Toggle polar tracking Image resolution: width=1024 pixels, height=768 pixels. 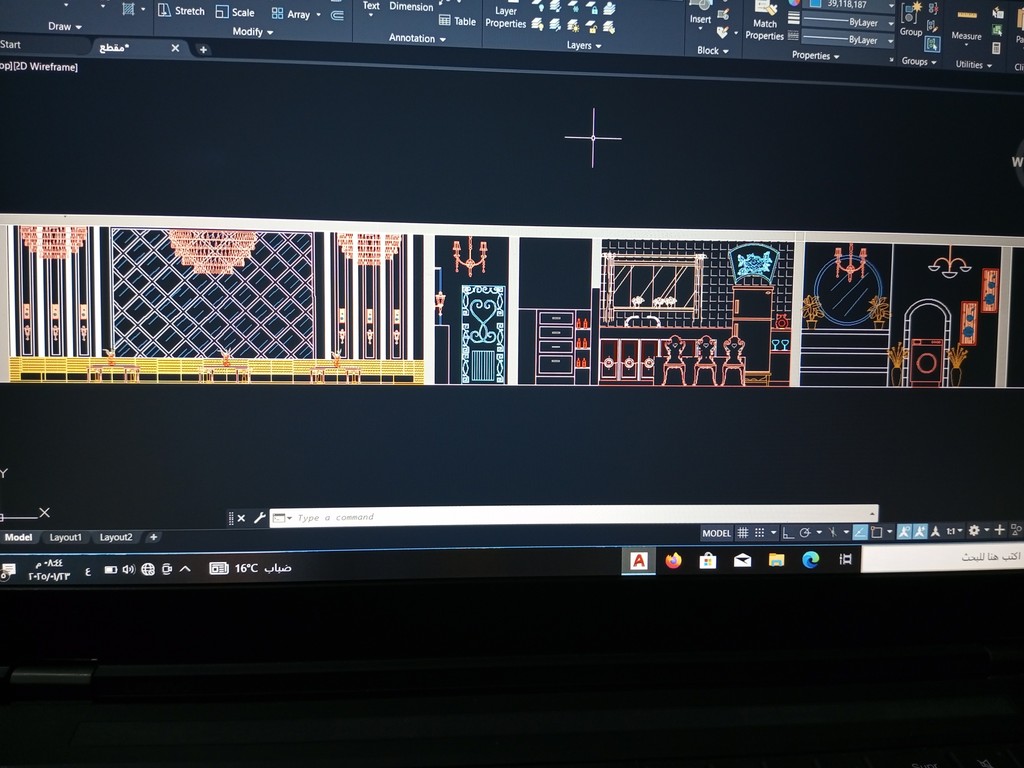pyautogui.click(x=805, y=533)
